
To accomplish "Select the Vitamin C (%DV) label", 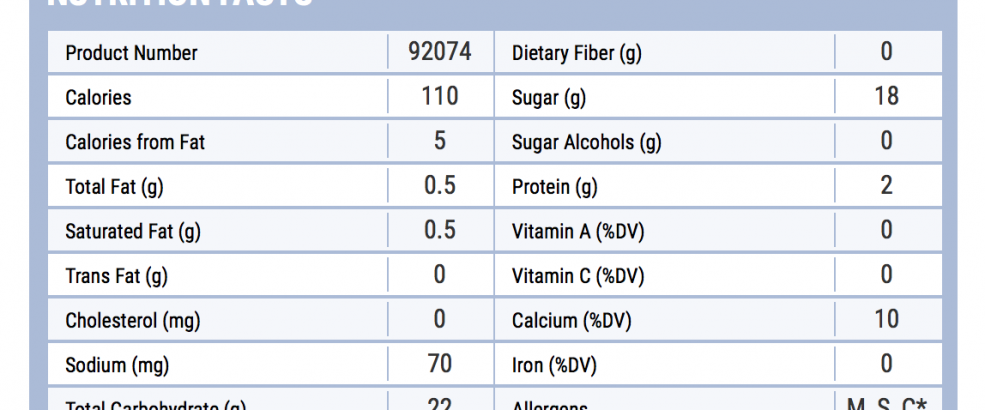I will [578, 276].
